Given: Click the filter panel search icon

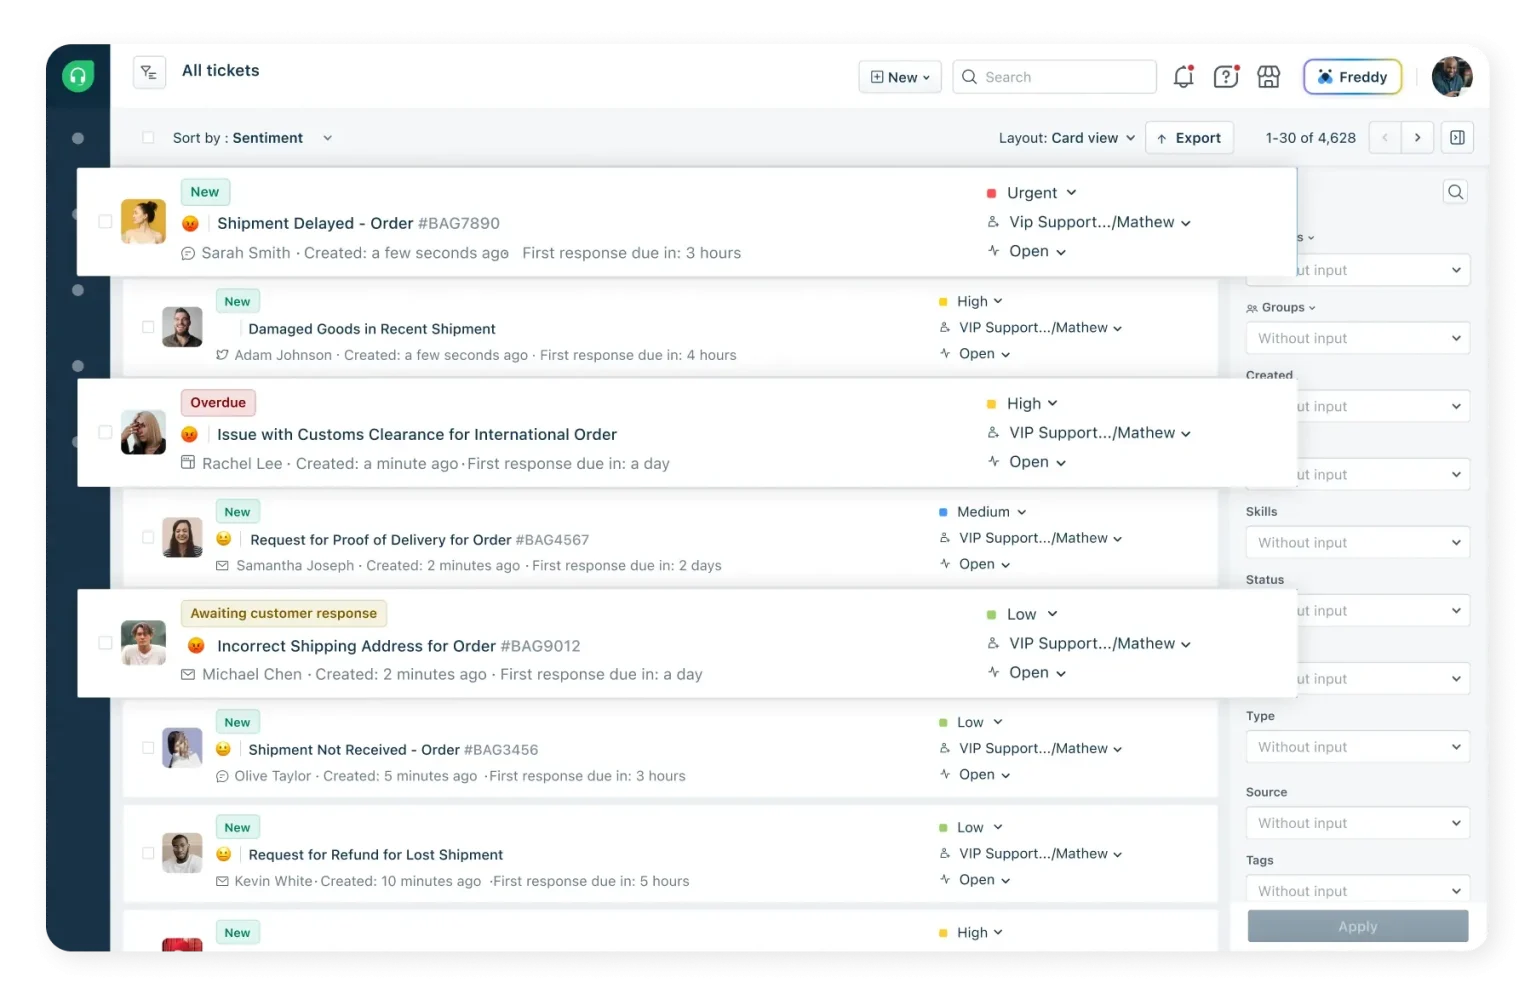Looking at the screenshot, I should (1455, 192).
